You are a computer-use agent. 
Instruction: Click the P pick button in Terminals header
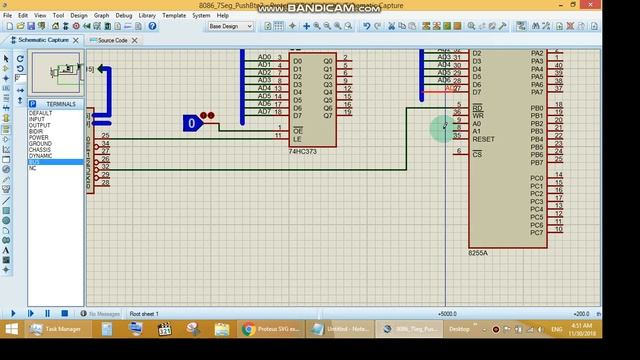[x=33, y=104]
